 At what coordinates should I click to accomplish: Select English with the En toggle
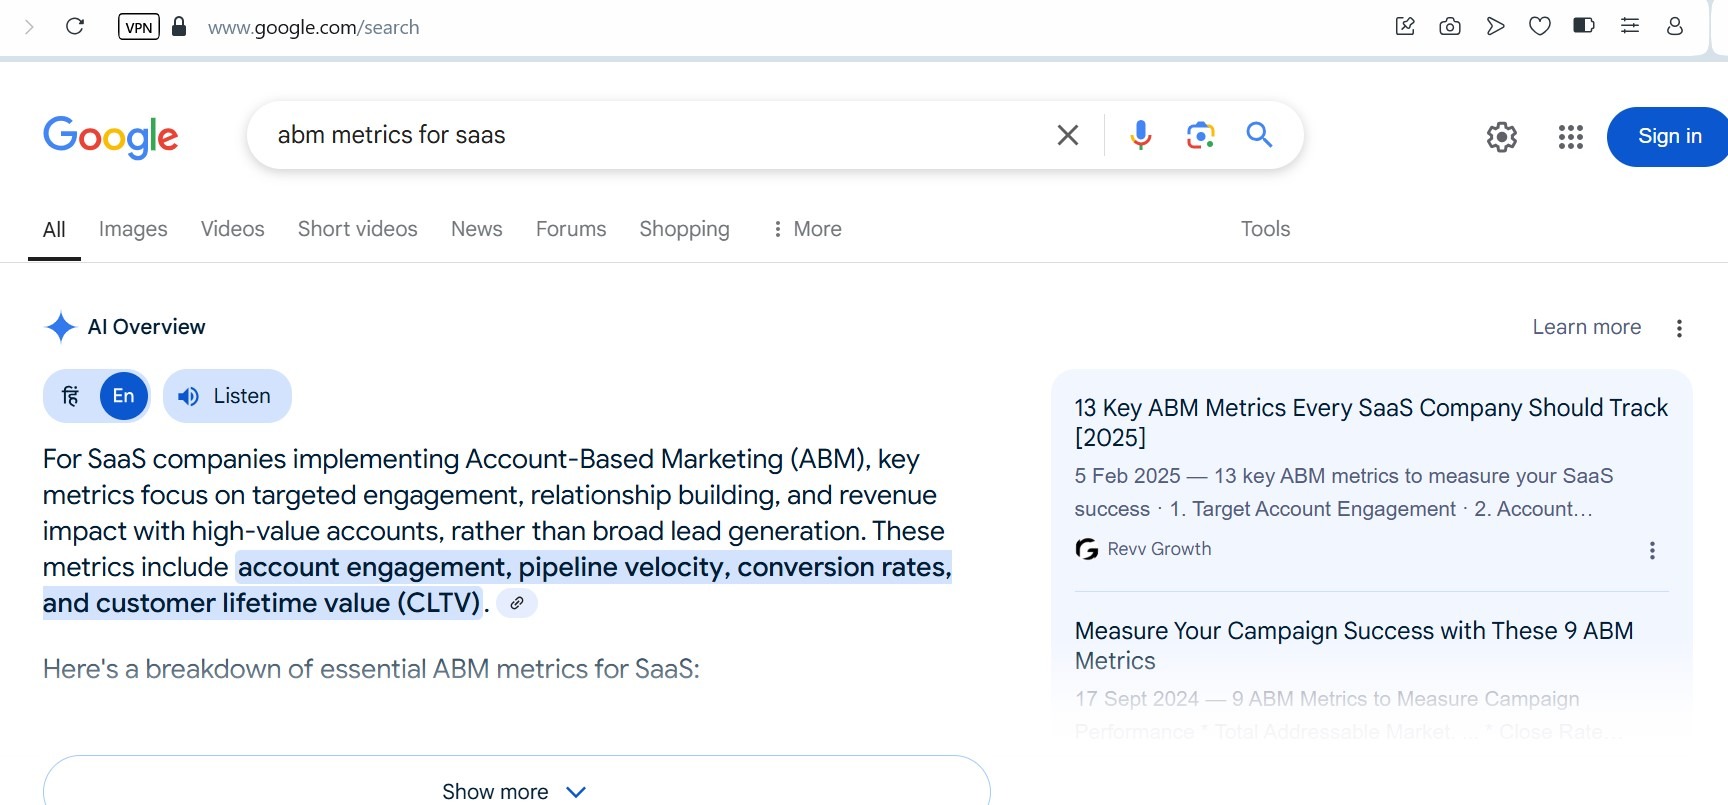(123, 396)
